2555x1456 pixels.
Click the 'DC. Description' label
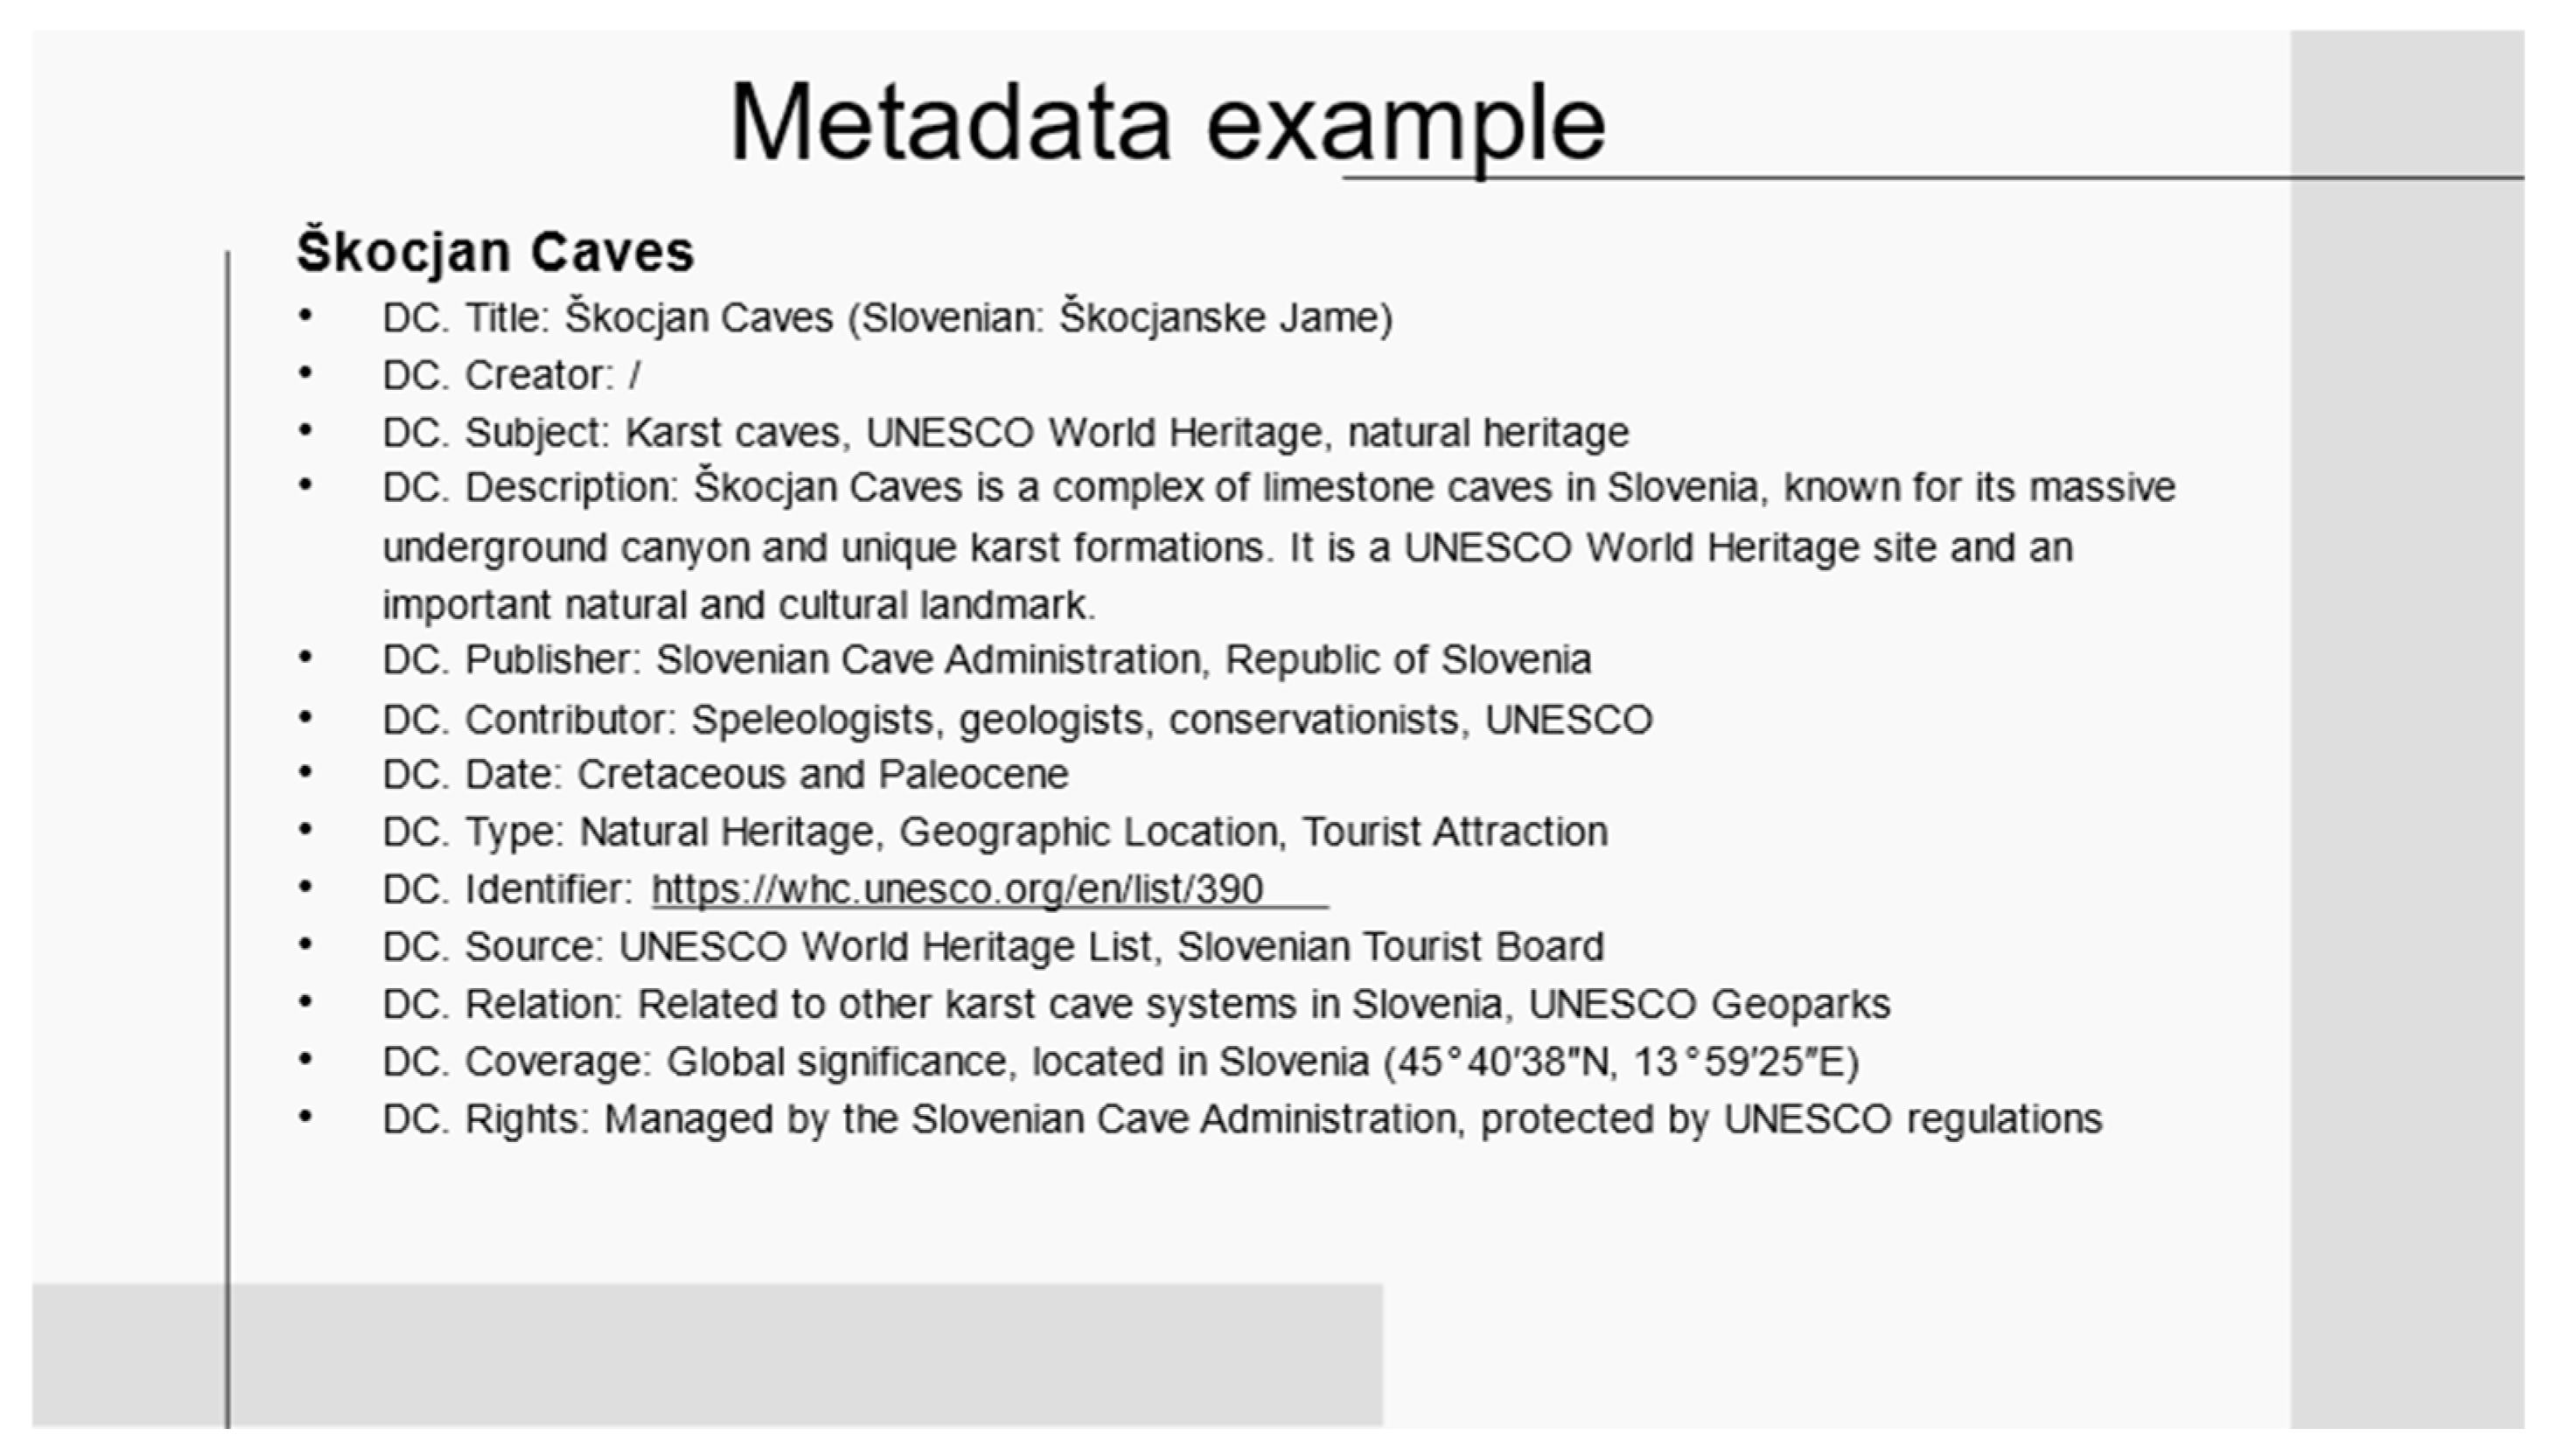click(x=530, y=488)
